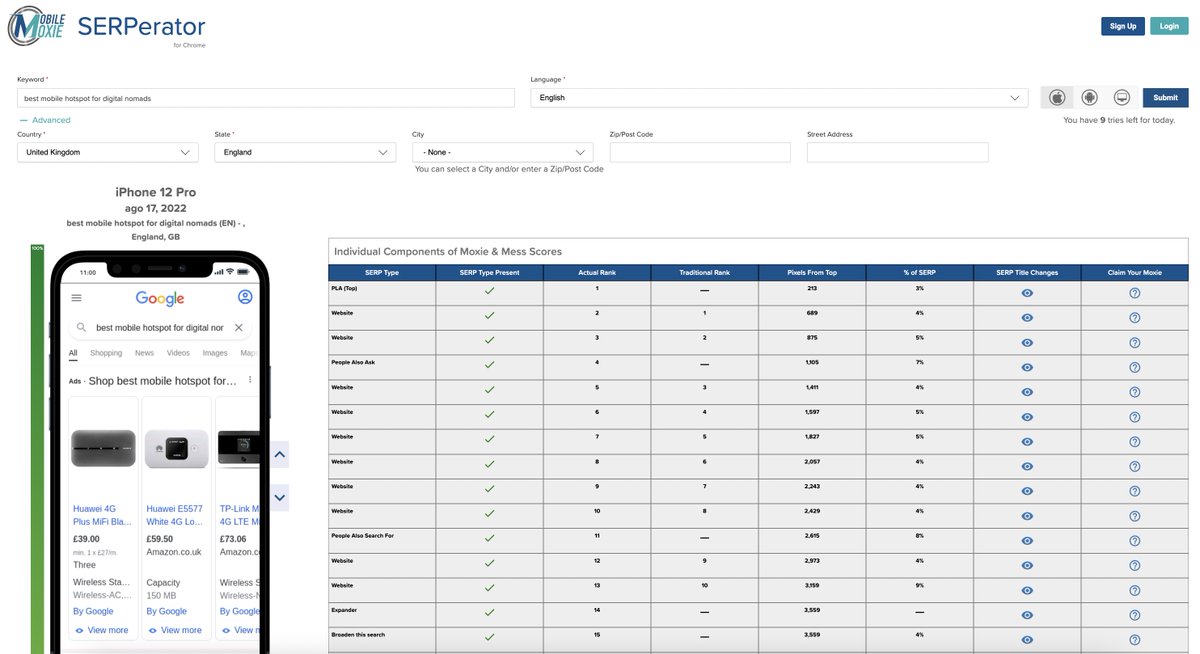Click help icon for Website actual rank 9
The height and width of the screenshot is (654, 1200).
[x=1135, y=491]
